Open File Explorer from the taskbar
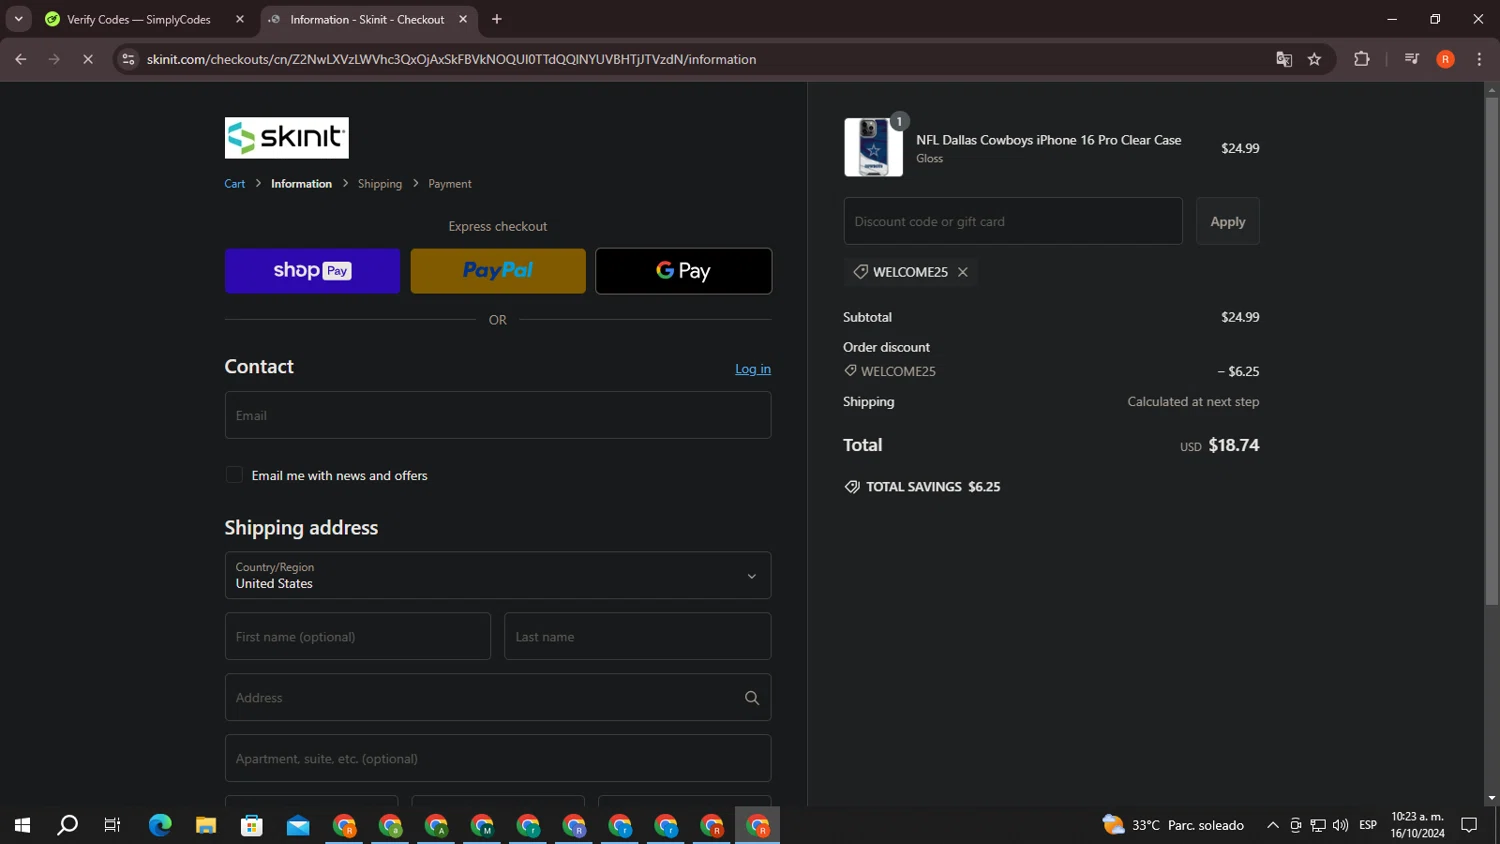1500x844 pixels. [206, 825]
